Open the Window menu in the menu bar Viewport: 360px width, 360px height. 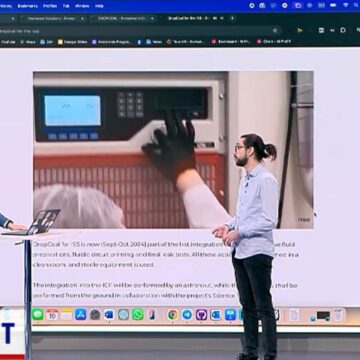click(82, 6)
